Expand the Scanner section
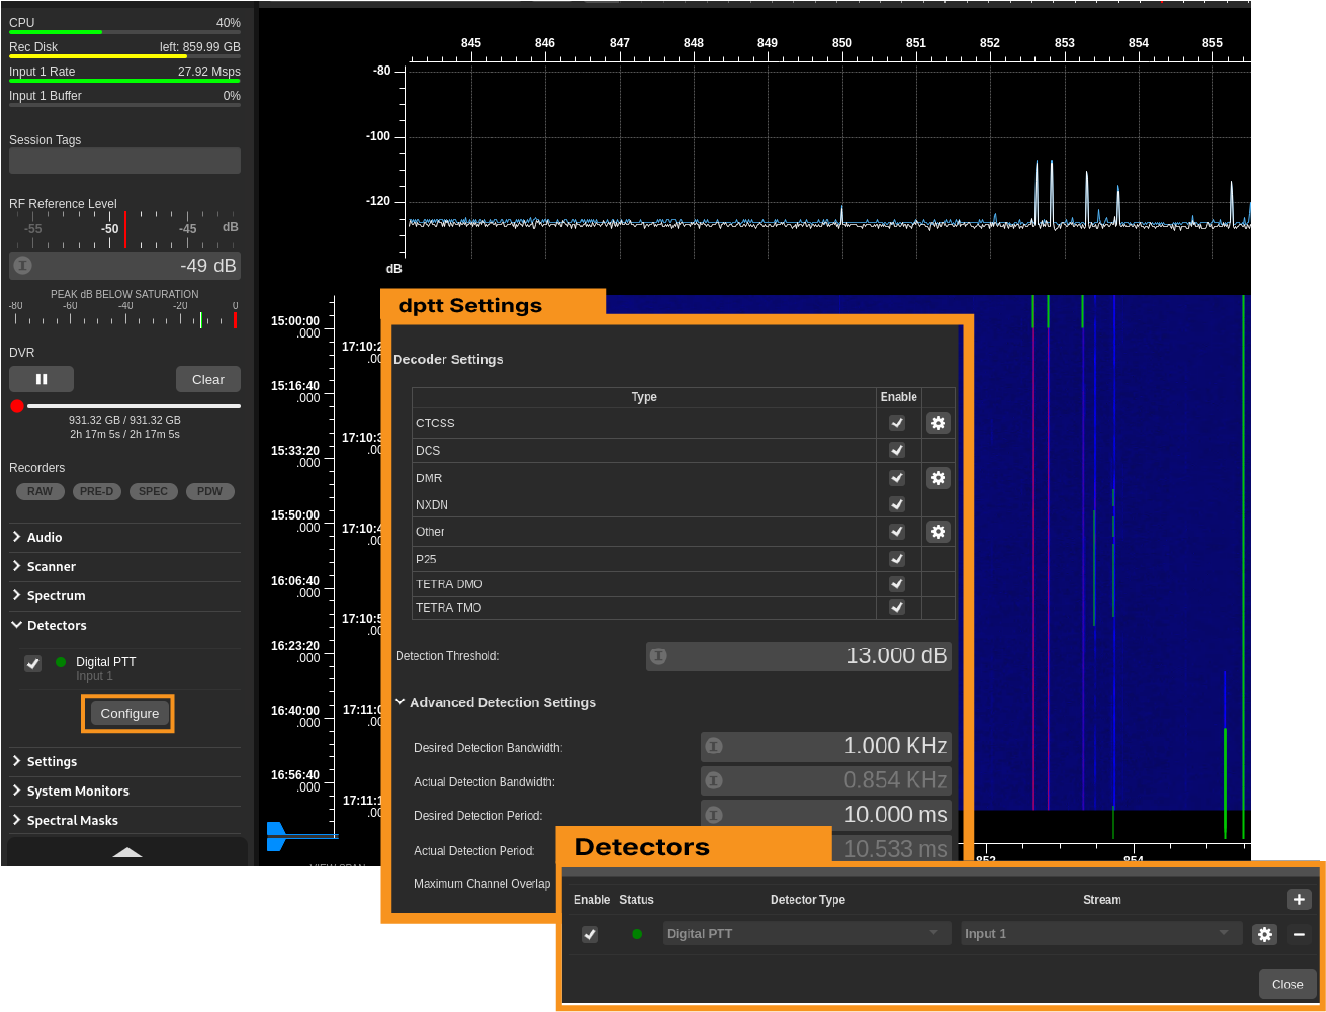Image resolution: width=1326 pixels, height=1012 pixels. click(51, 567)
